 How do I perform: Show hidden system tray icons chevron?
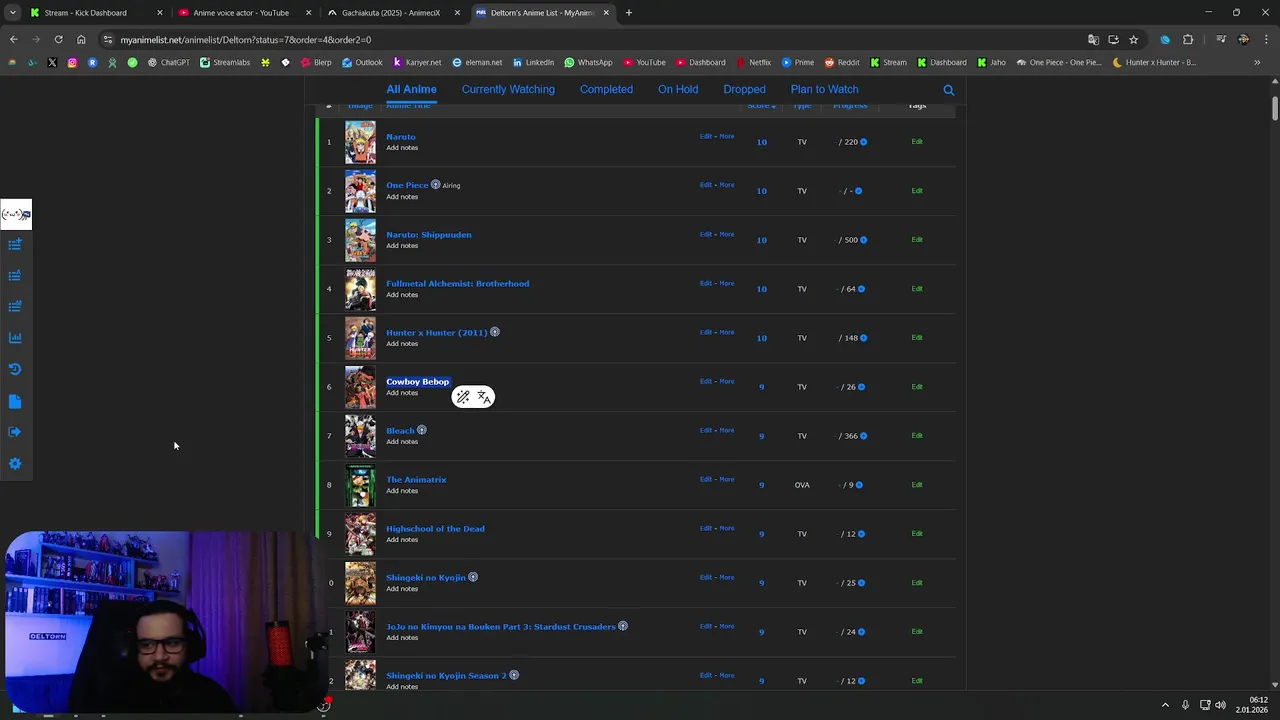pyautogui.click(x=1165, y=705)
